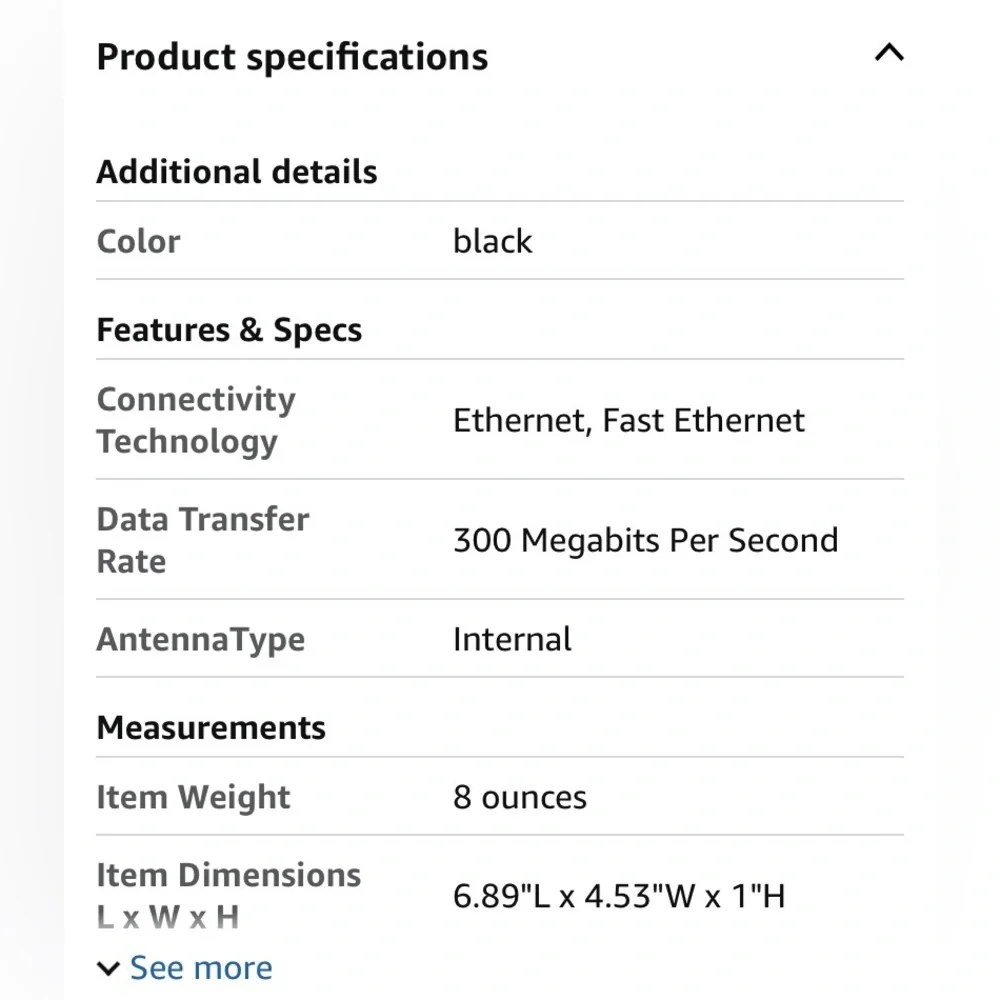Click the 8 ounces weight value
Screen dimensions: 1000x1000
click(520, 797)
